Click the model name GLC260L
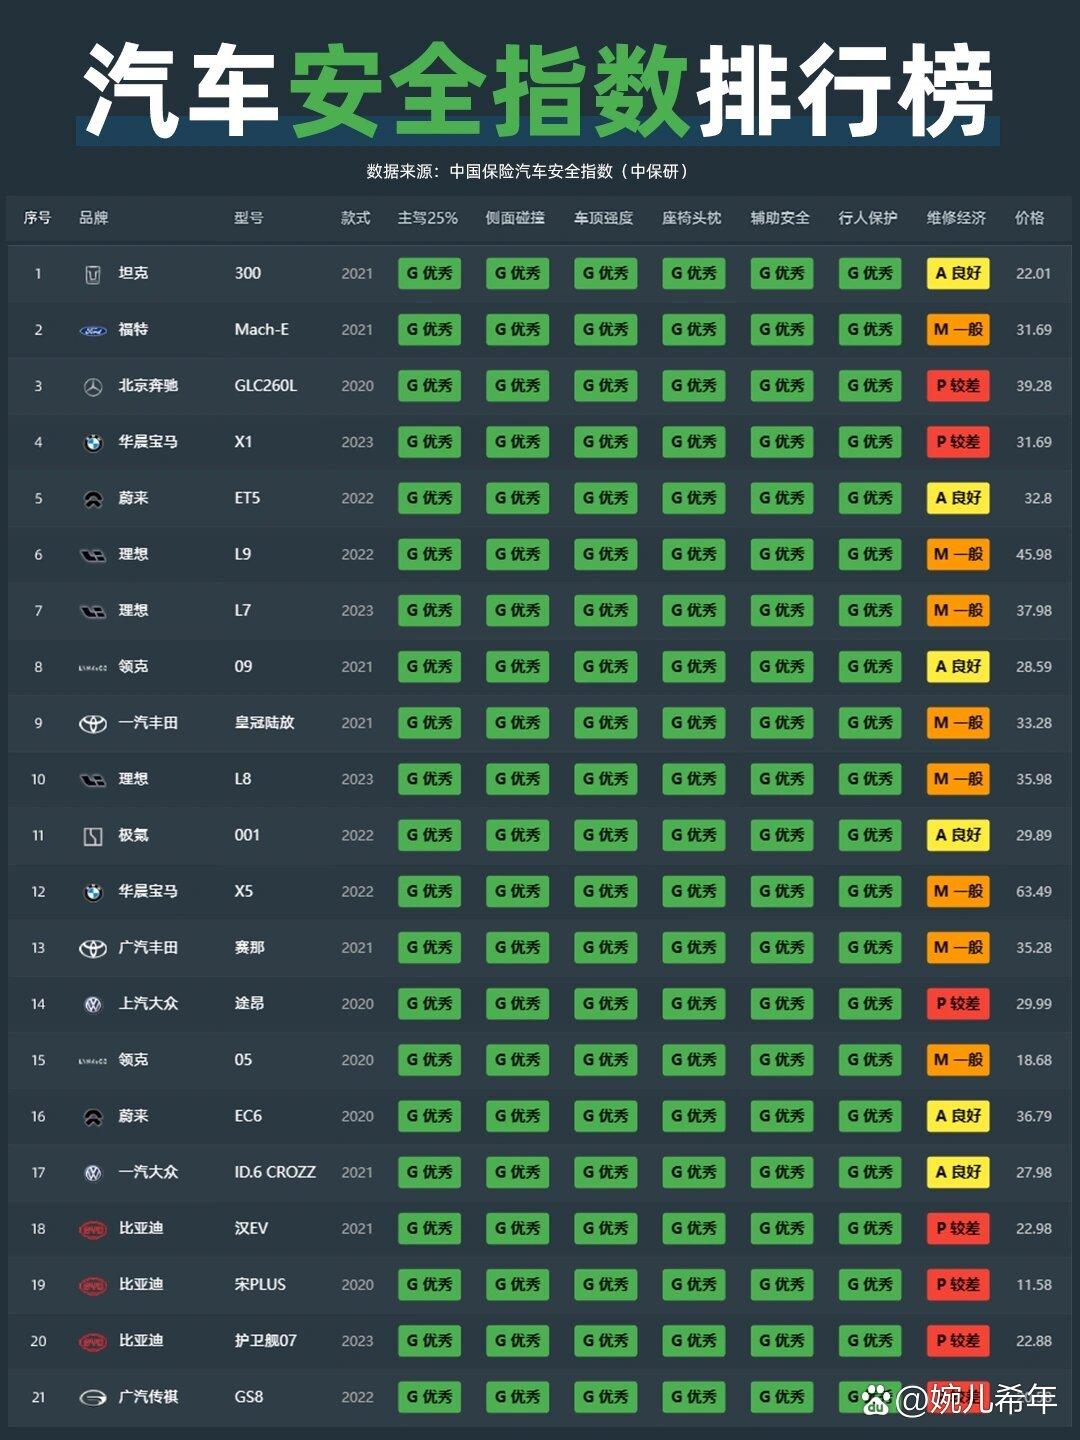This screenshot has width=1080, height=1440. [x=266, y=385]
